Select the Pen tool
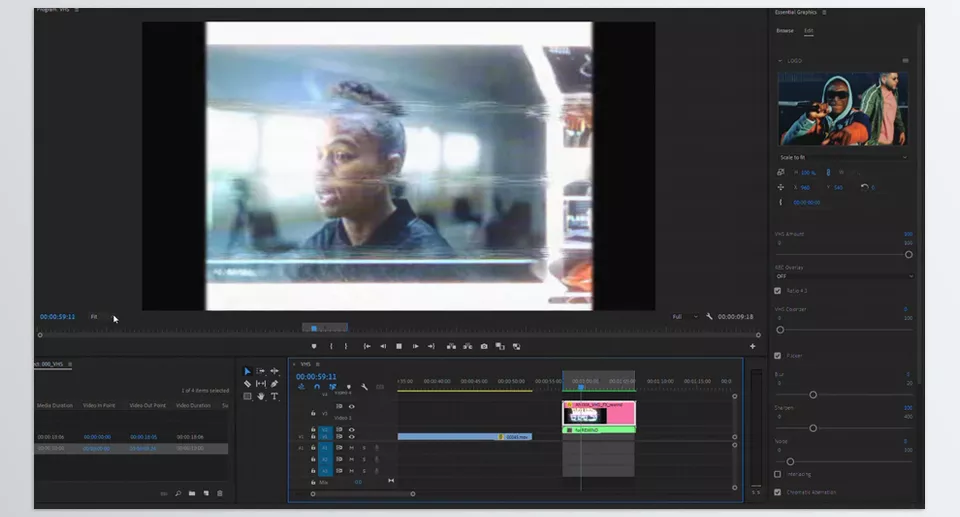Viewport: 960px width, 517px height. pos(274,384)
